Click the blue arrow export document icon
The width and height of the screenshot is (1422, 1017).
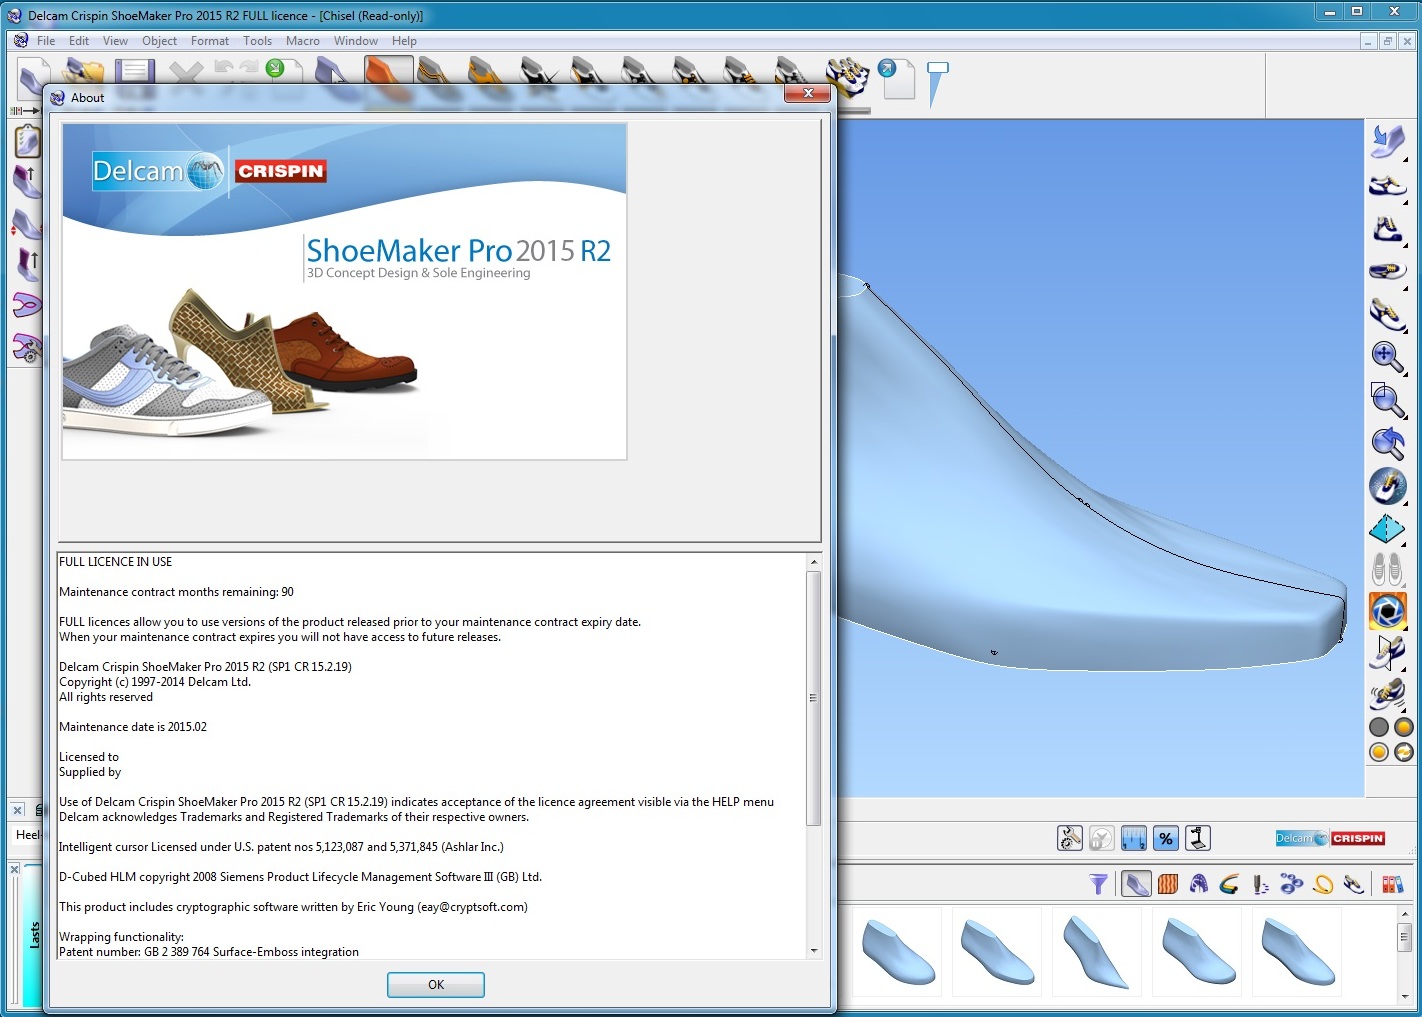pyautogui.click(x=897, y=78)
